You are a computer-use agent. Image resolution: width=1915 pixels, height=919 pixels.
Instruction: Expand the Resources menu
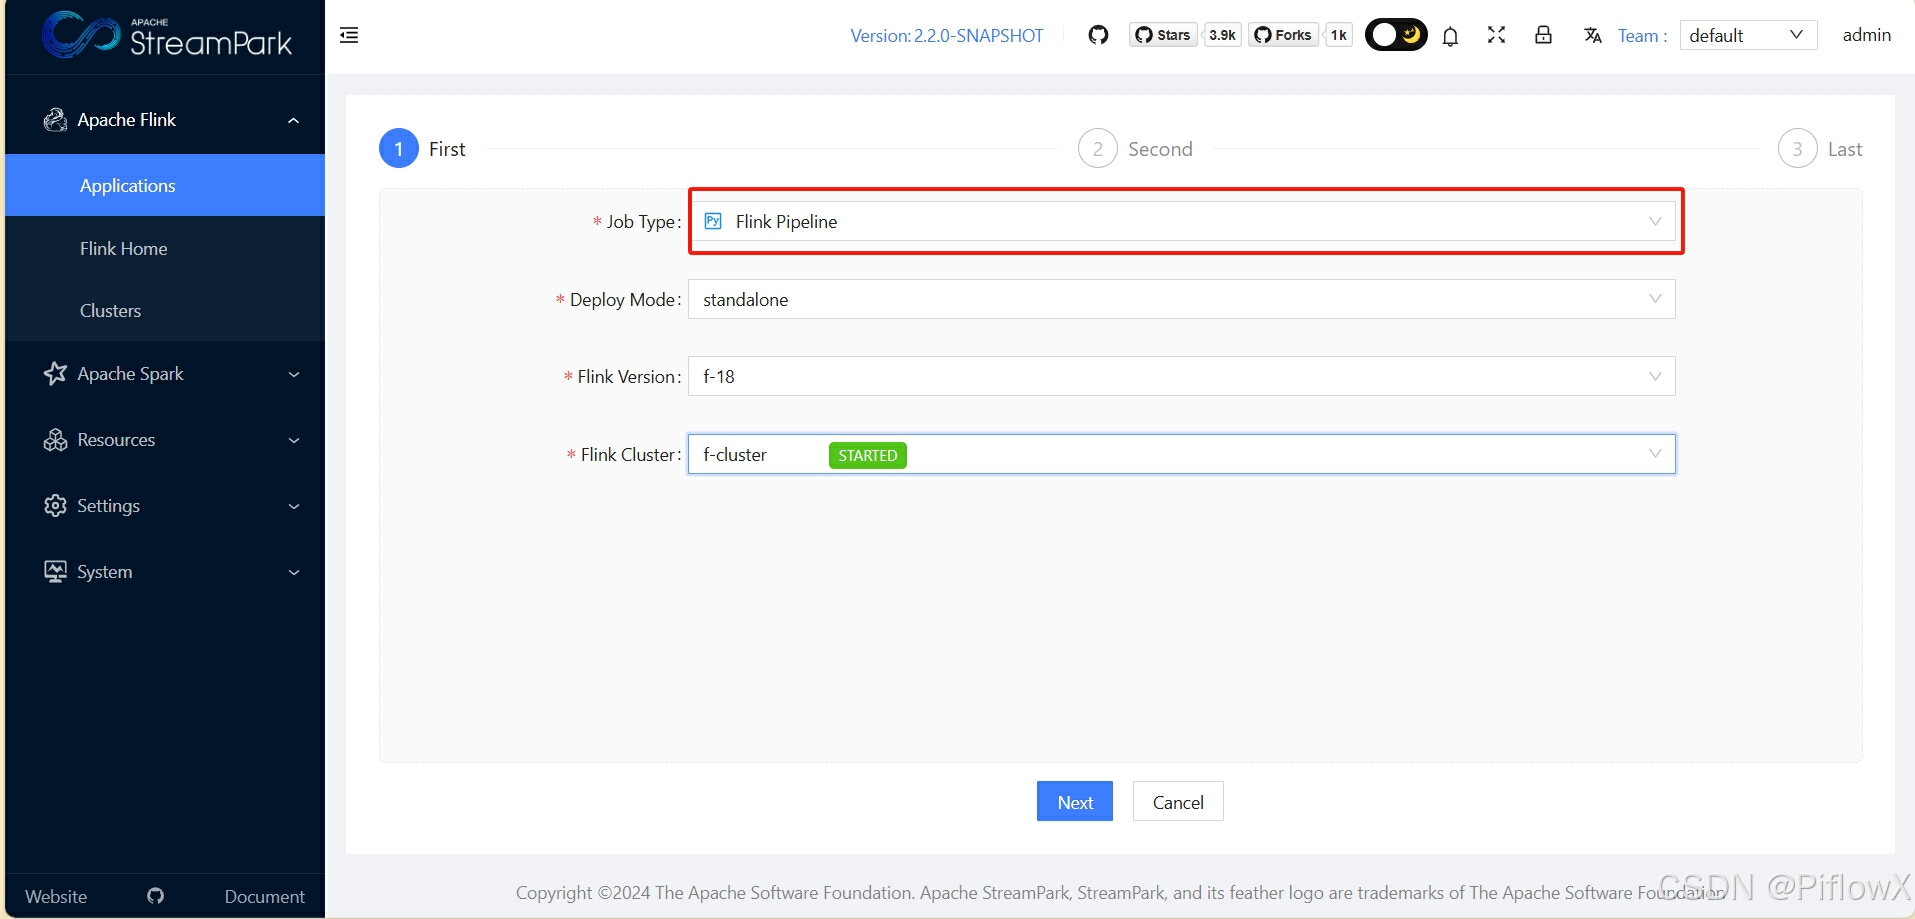pos(165,440)
